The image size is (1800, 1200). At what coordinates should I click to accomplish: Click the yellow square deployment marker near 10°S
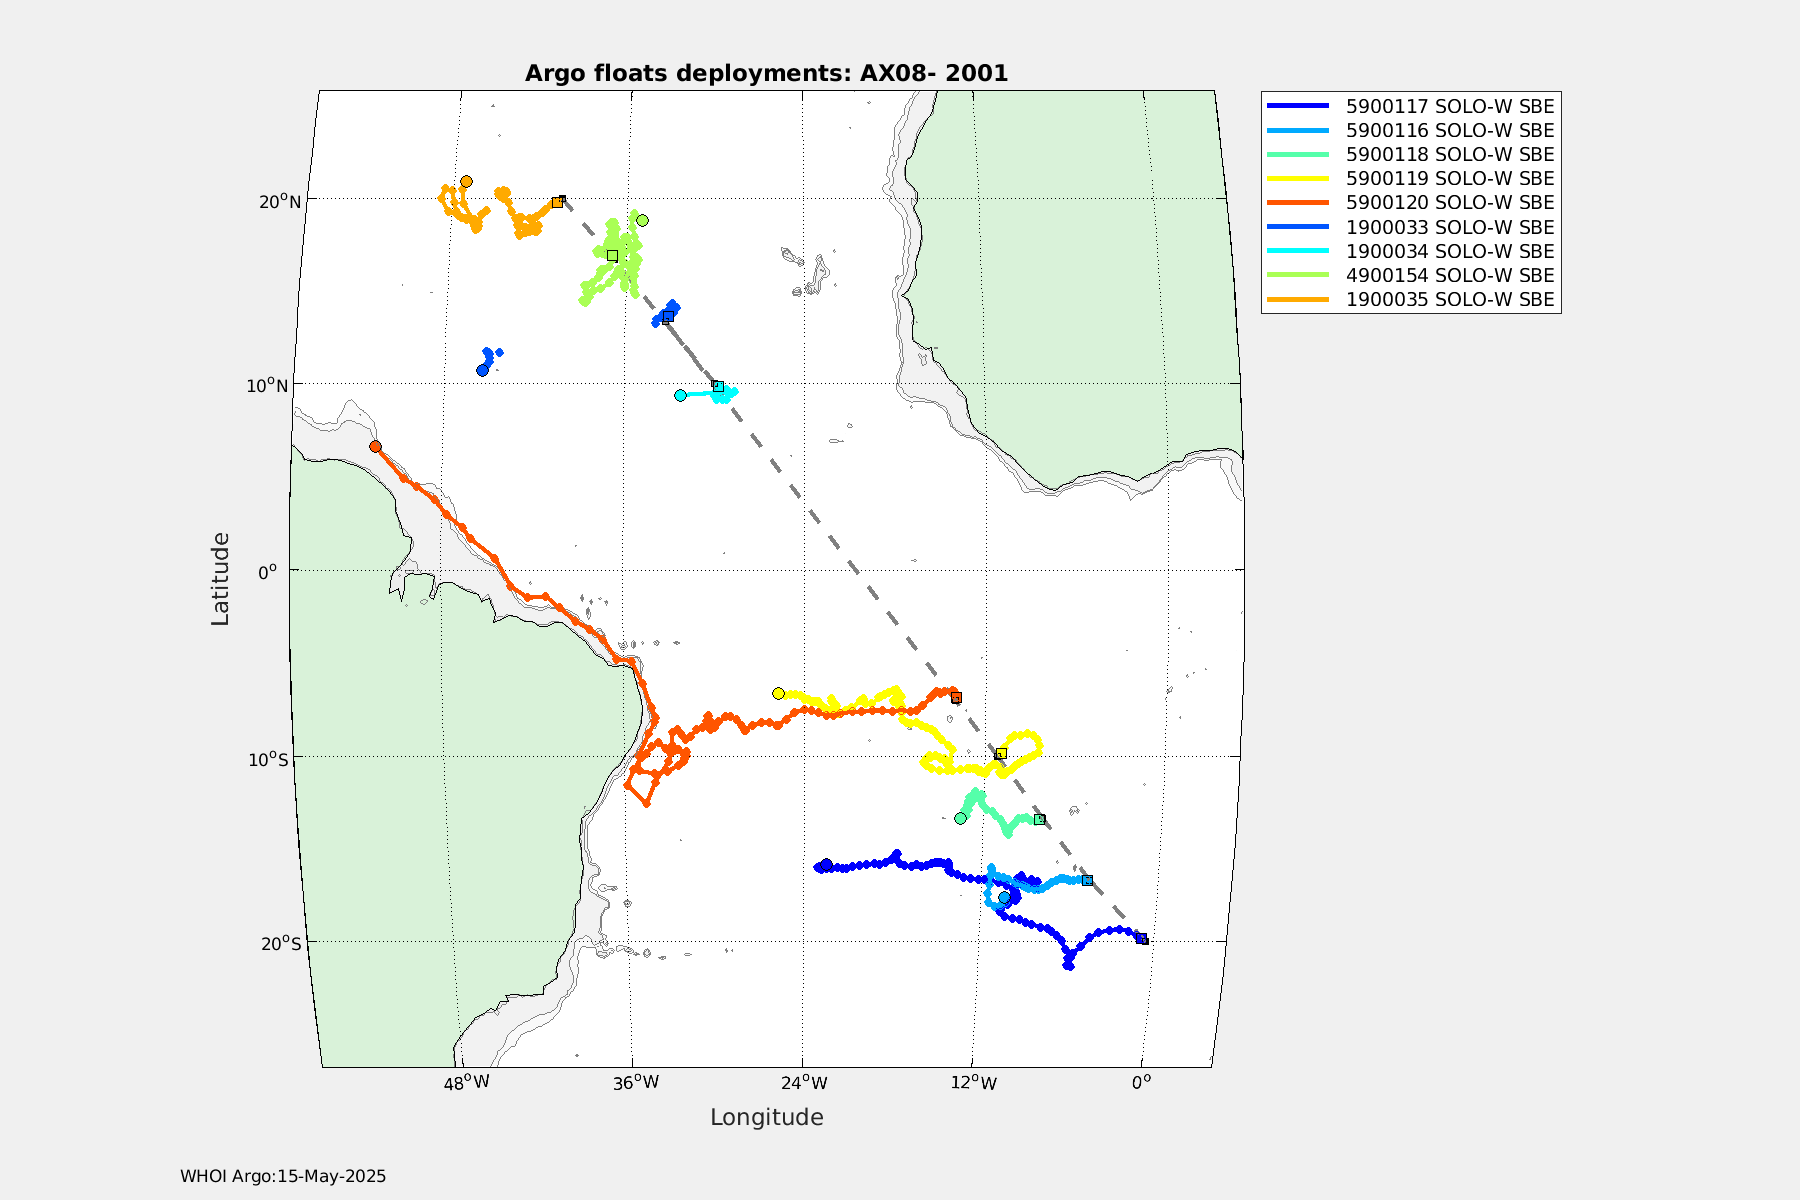point(1001,753)
